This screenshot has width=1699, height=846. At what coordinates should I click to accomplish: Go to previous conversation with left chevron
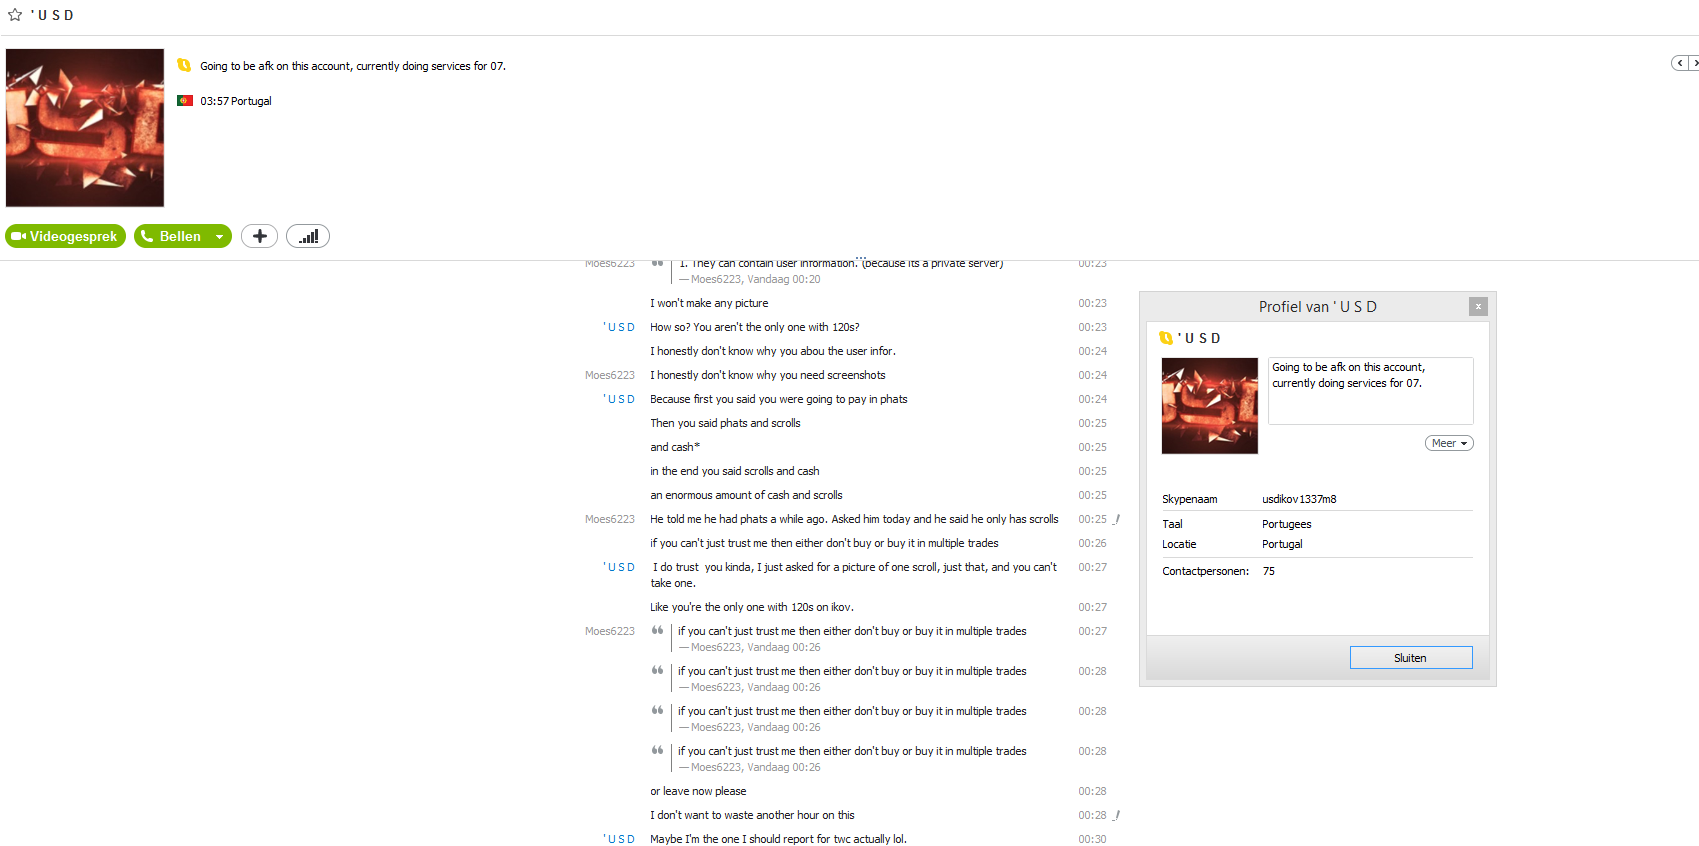click(x=1679, y=63)
